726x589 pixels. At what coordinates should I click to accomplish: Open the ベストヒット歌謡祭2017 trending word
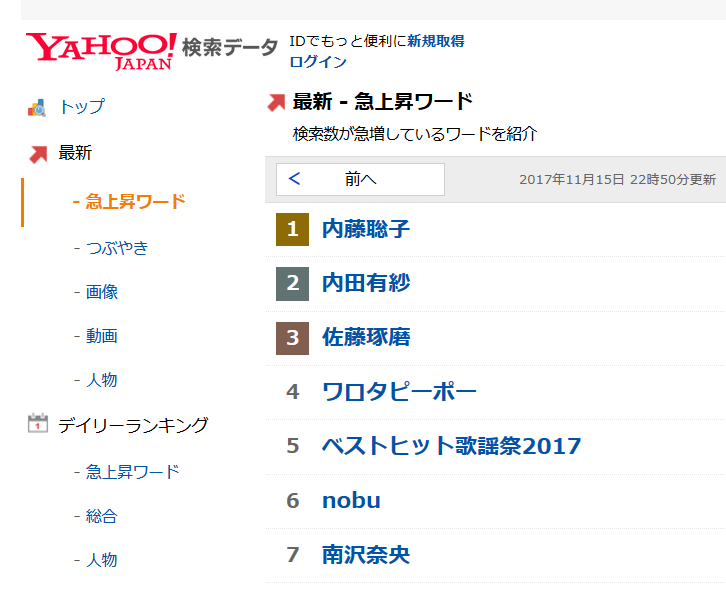(451, 446)
